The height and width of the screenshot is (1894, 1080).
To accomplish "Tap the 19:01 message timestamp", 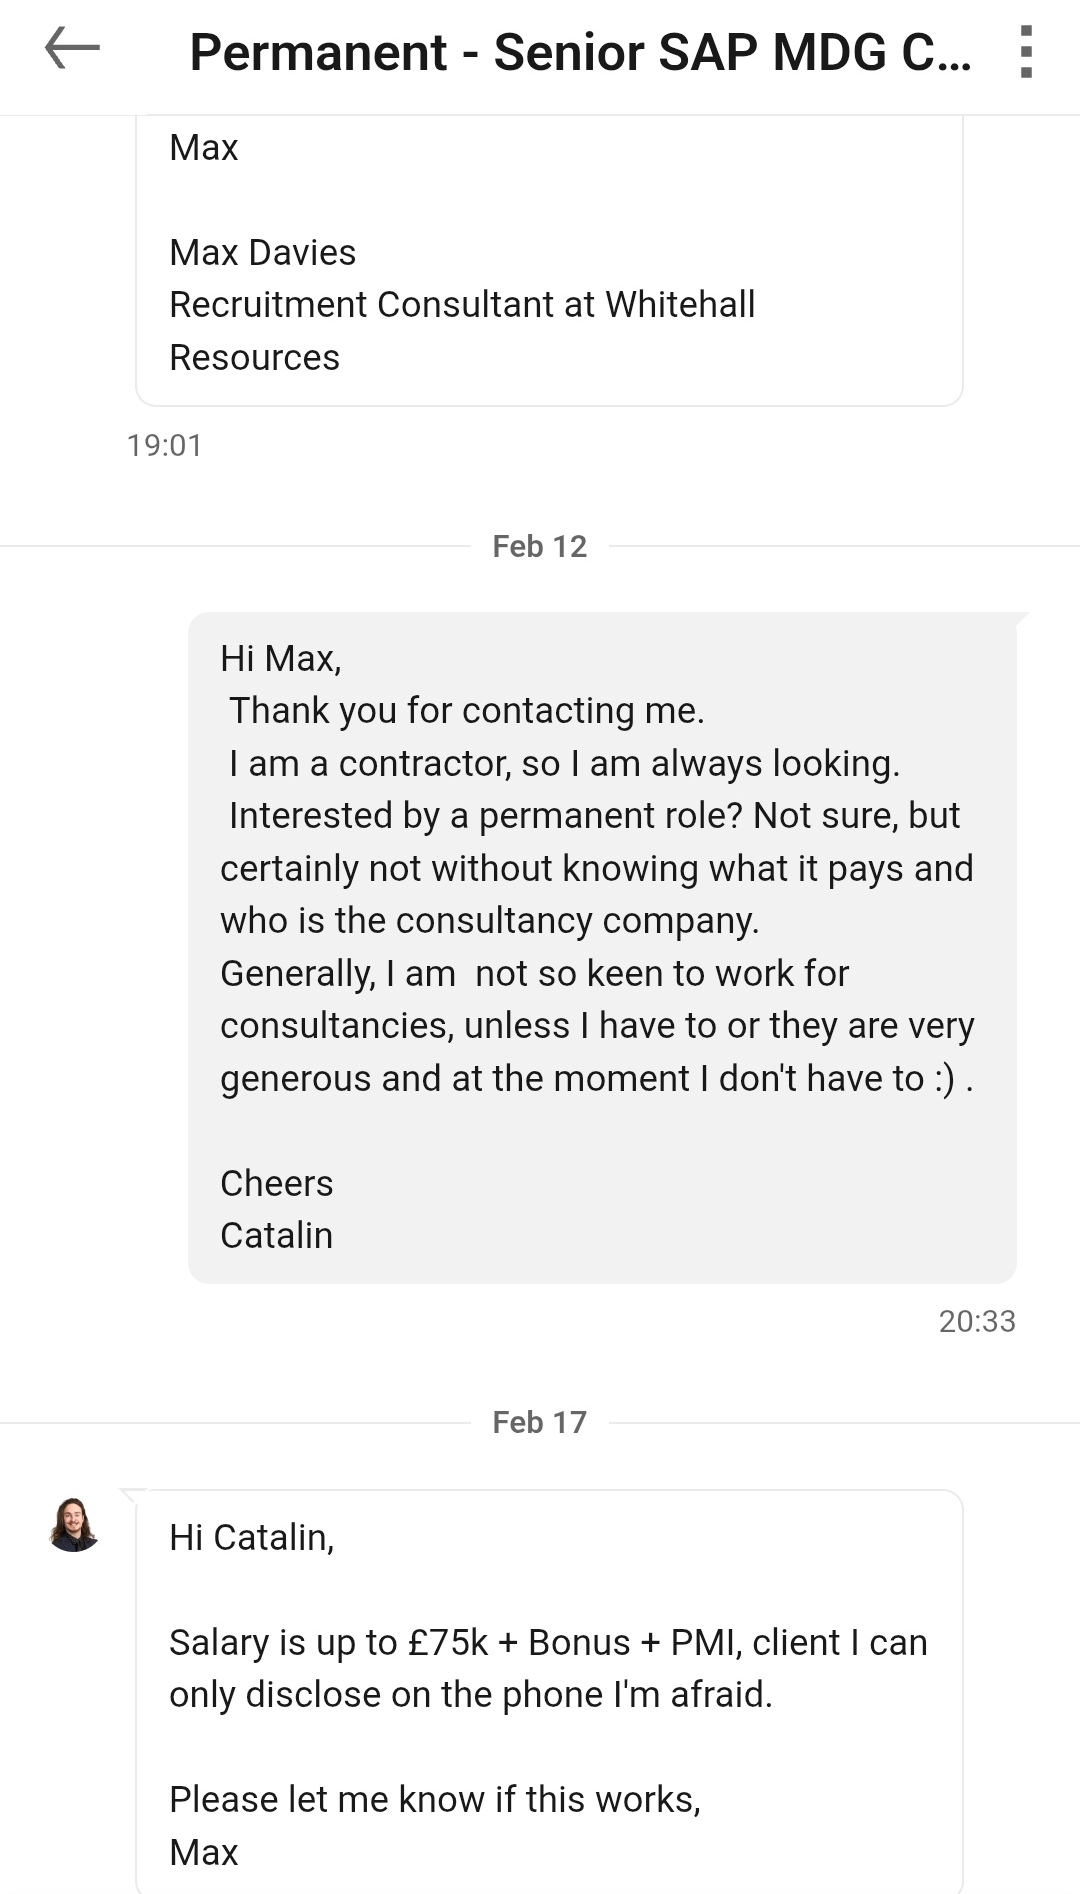I will click(164, 445).
